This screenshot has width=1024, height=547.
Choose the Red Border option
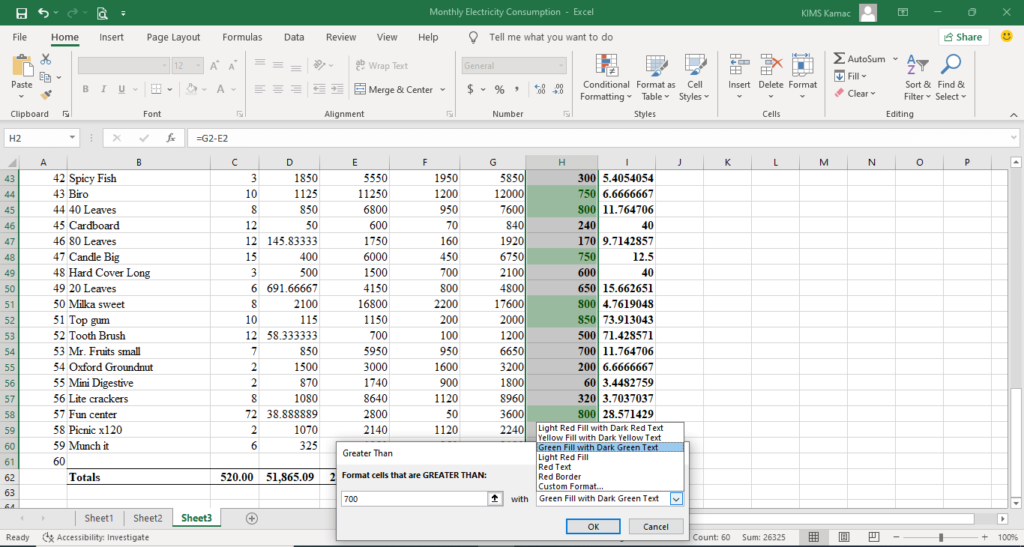pos(560,477)
